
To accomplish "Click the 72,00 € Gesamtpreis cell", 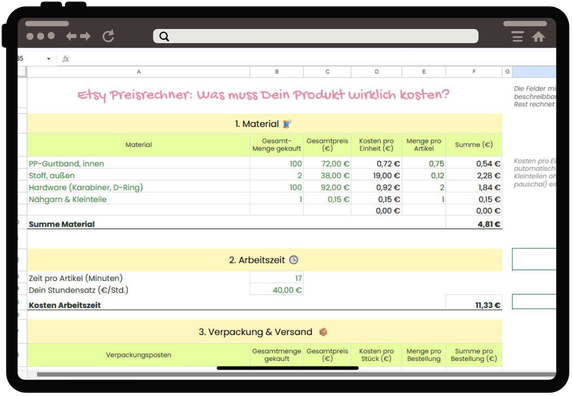I will click(x=327, y=164).
